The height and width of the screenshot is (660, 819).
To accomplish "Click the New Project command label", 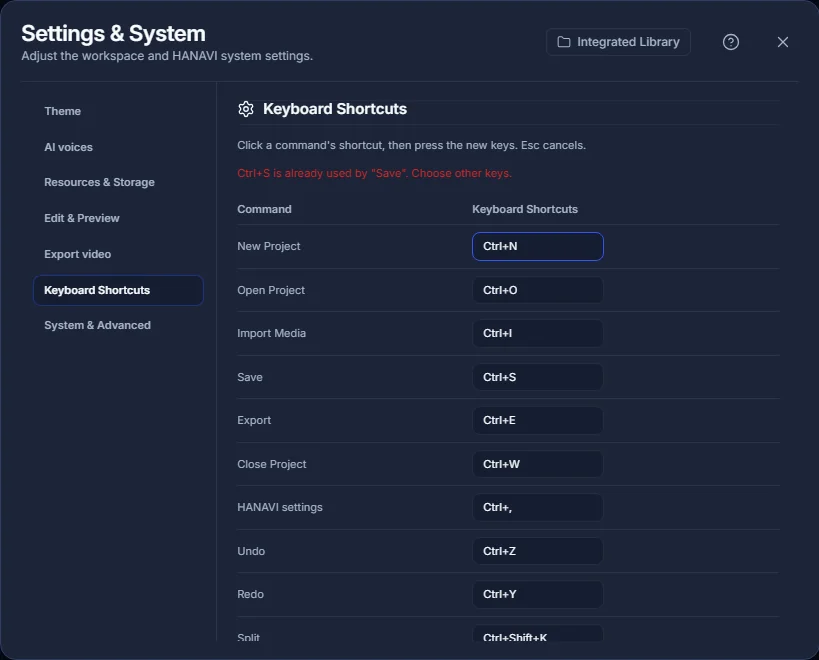I will 268,246.
